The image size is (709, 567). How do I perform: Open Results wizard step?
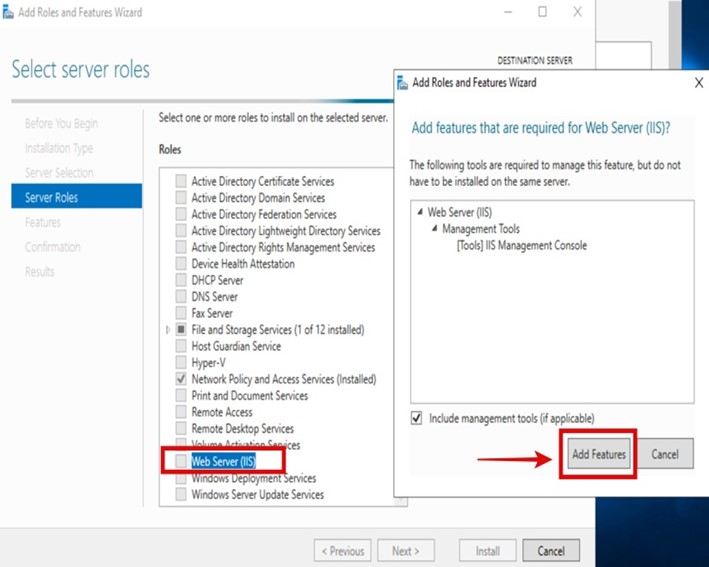[39, 271]
